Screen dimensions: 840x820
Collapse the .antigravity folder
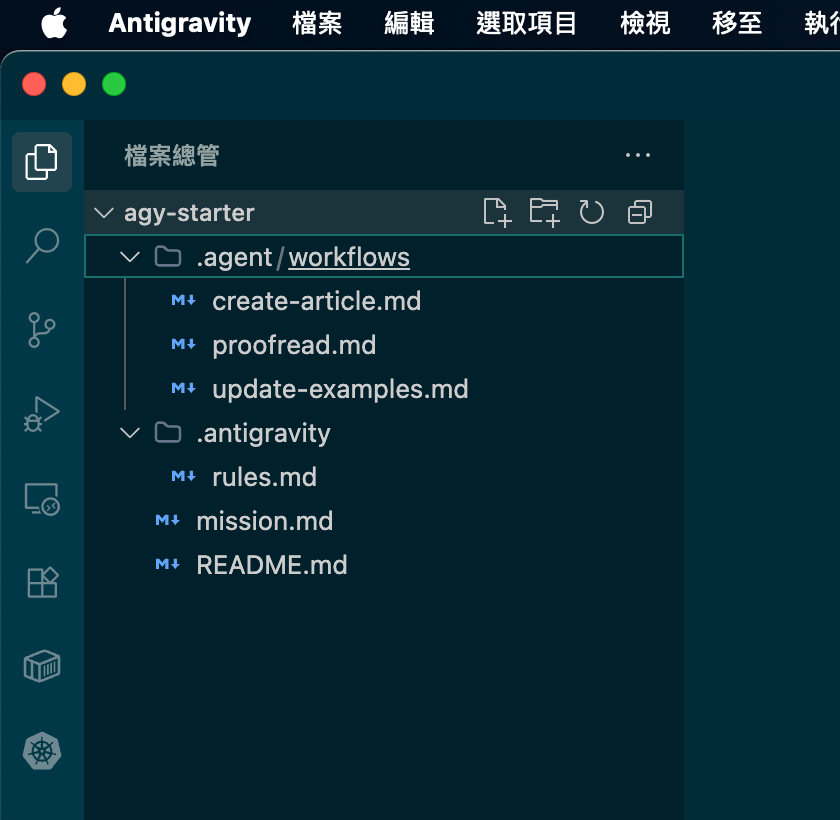[x=129, y=433]
